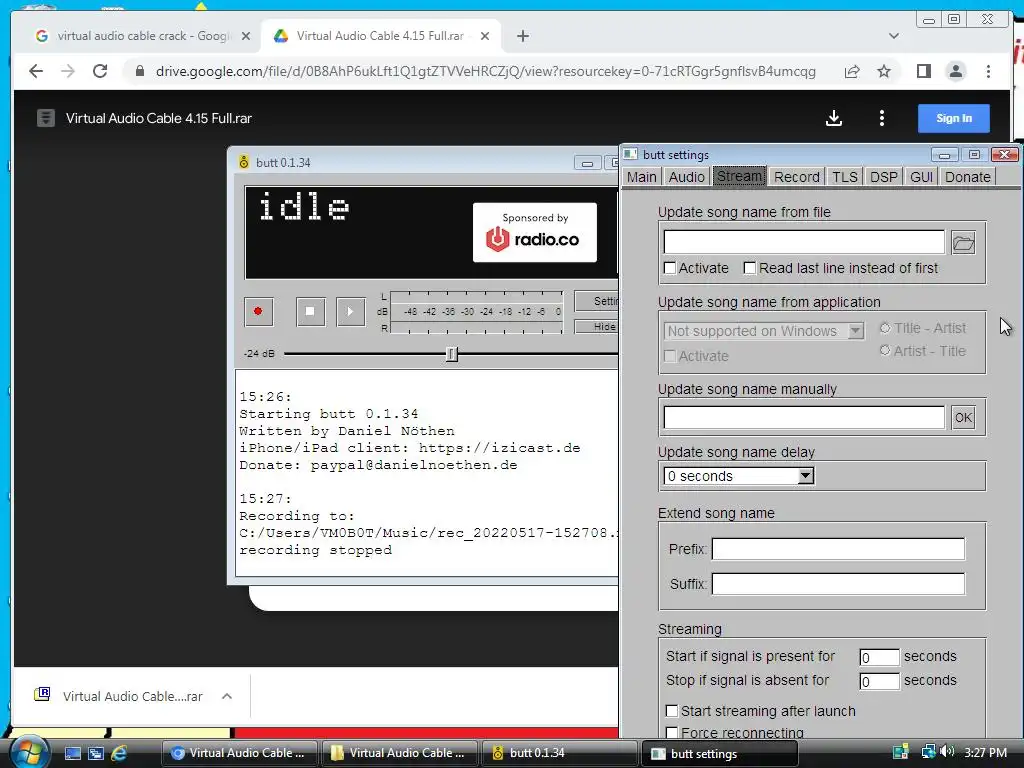Screen dimensions: 1024x768
Task: Enable Activate for song name from file
Action: pos(669,268)
